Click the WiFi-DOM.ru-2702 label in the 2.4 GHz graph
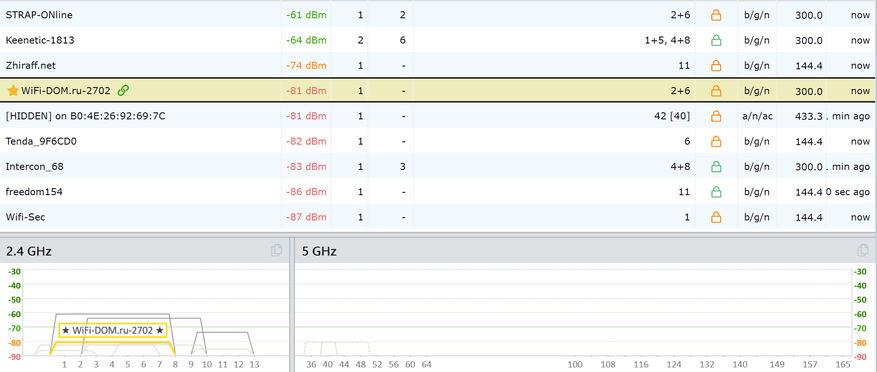The height and width of the screenshot is (372, 877). click(x=113, y=331)
